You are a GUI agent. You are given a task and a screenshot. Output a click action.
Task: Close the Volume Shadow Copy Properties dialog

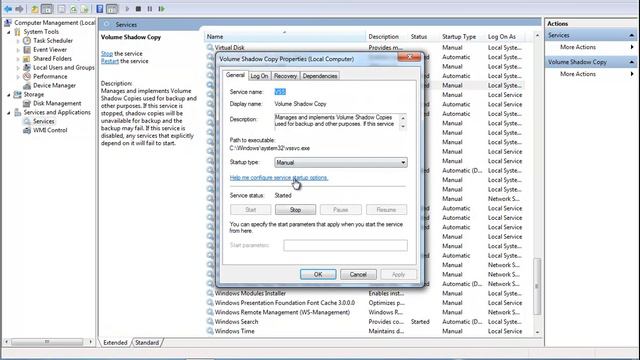point(409,57)
